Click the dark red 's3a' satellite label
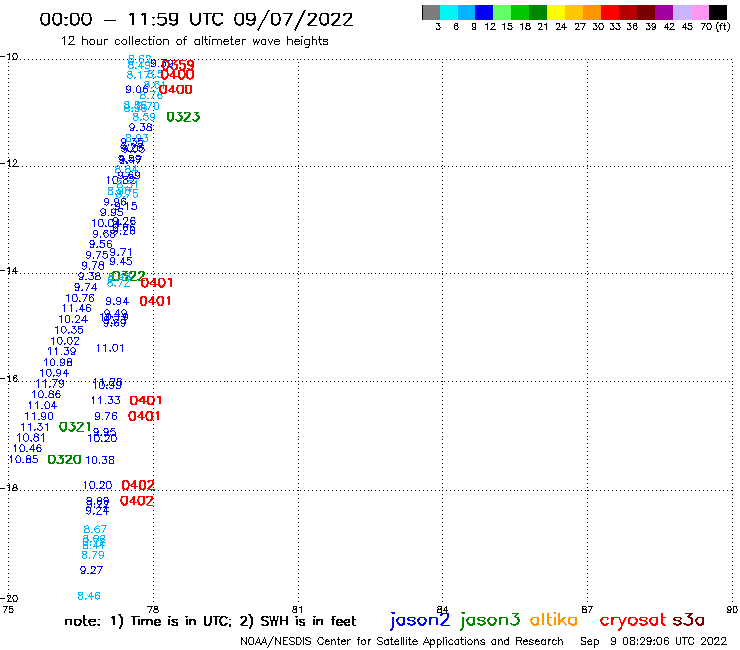The width and height of the screenshot is (740, 650). point(688,620)
